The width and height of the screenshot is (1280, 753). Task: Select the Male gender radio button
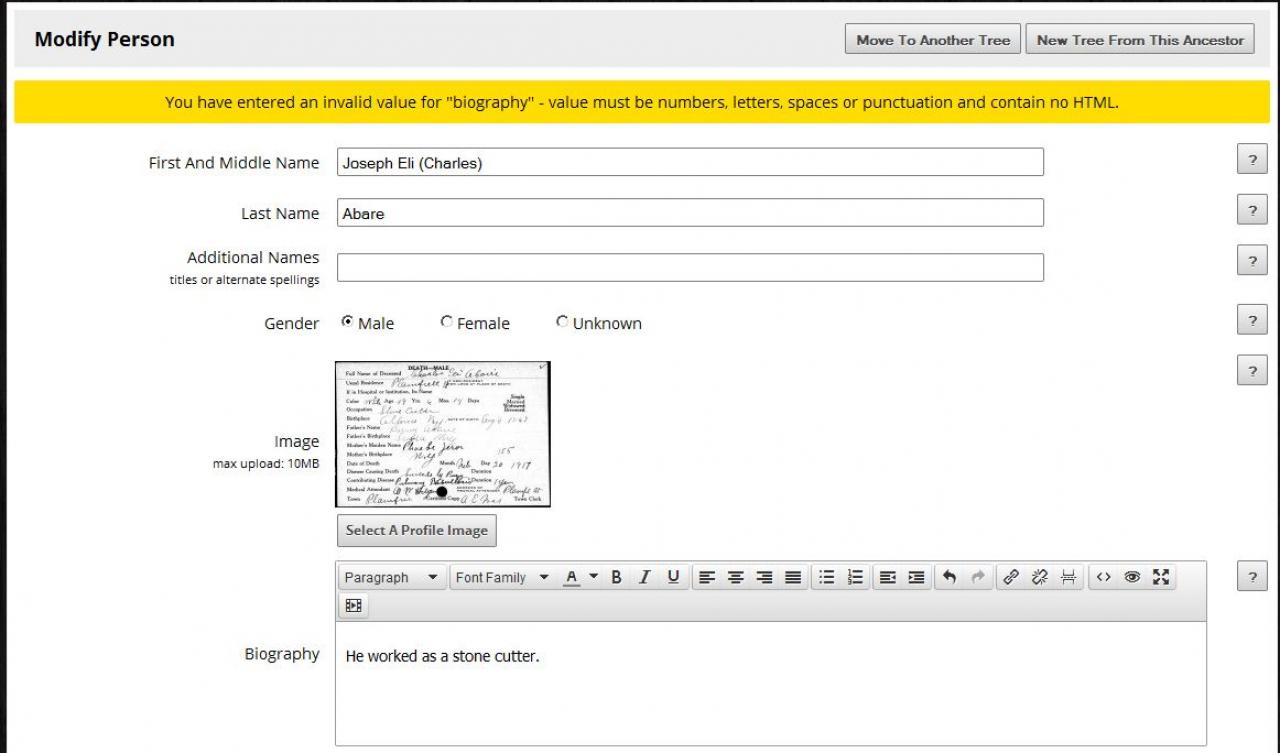pos(347,322)
